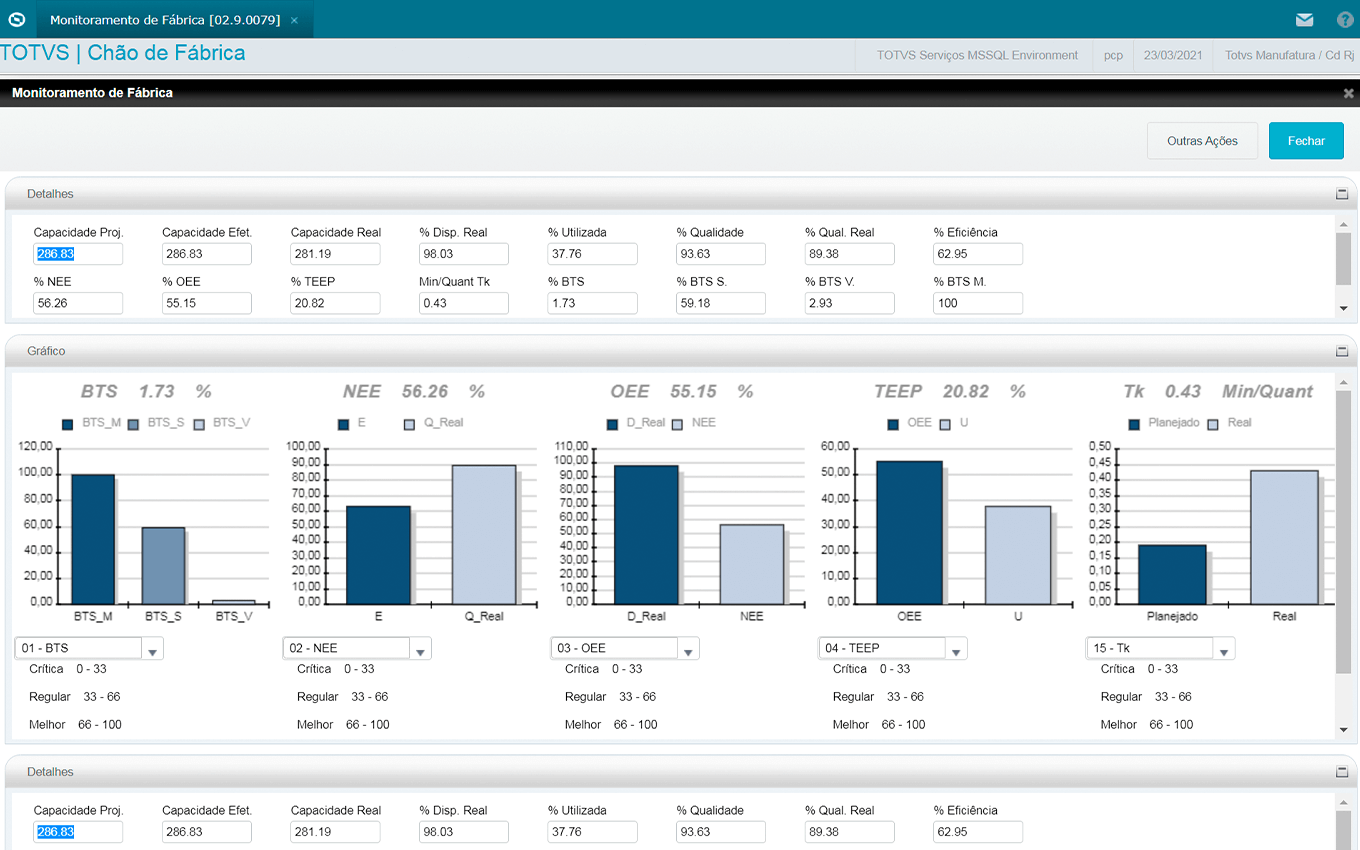Collapse the Gráfico section
Screen dimensions: 1360x850
coord(1342,352)
